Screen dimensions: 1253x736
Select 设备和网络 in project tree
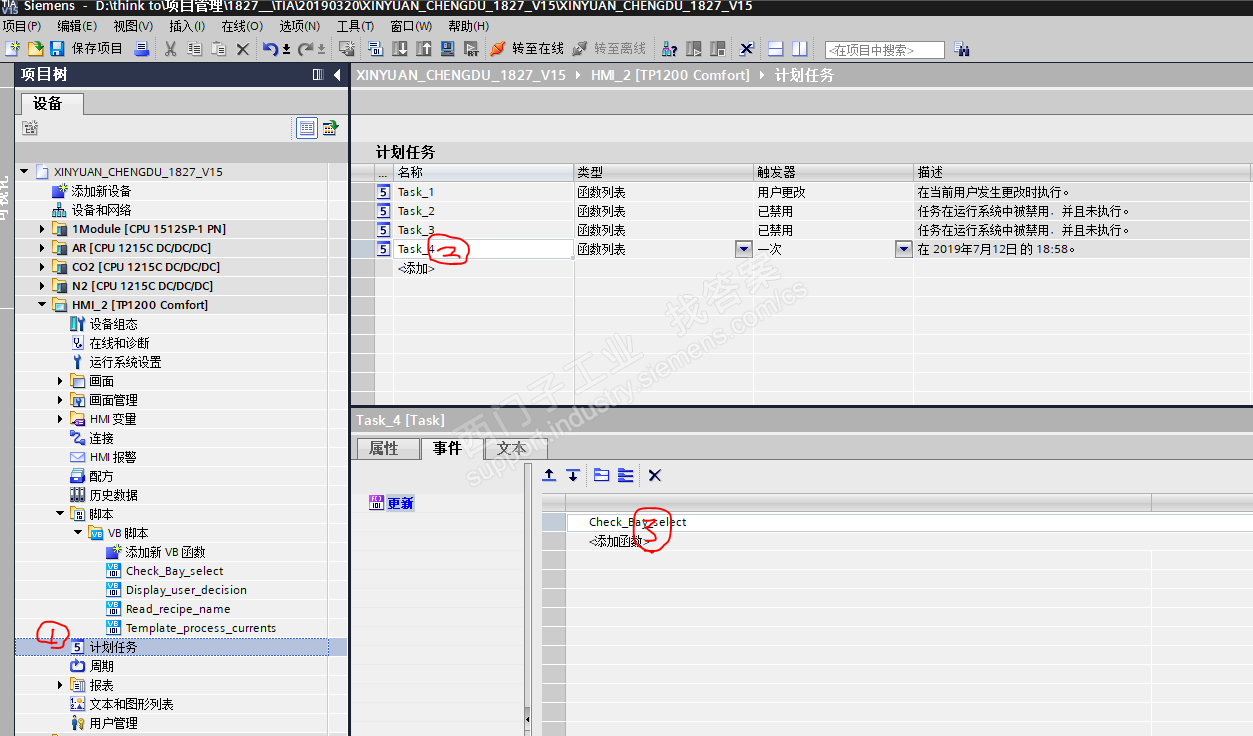point(100,210)
